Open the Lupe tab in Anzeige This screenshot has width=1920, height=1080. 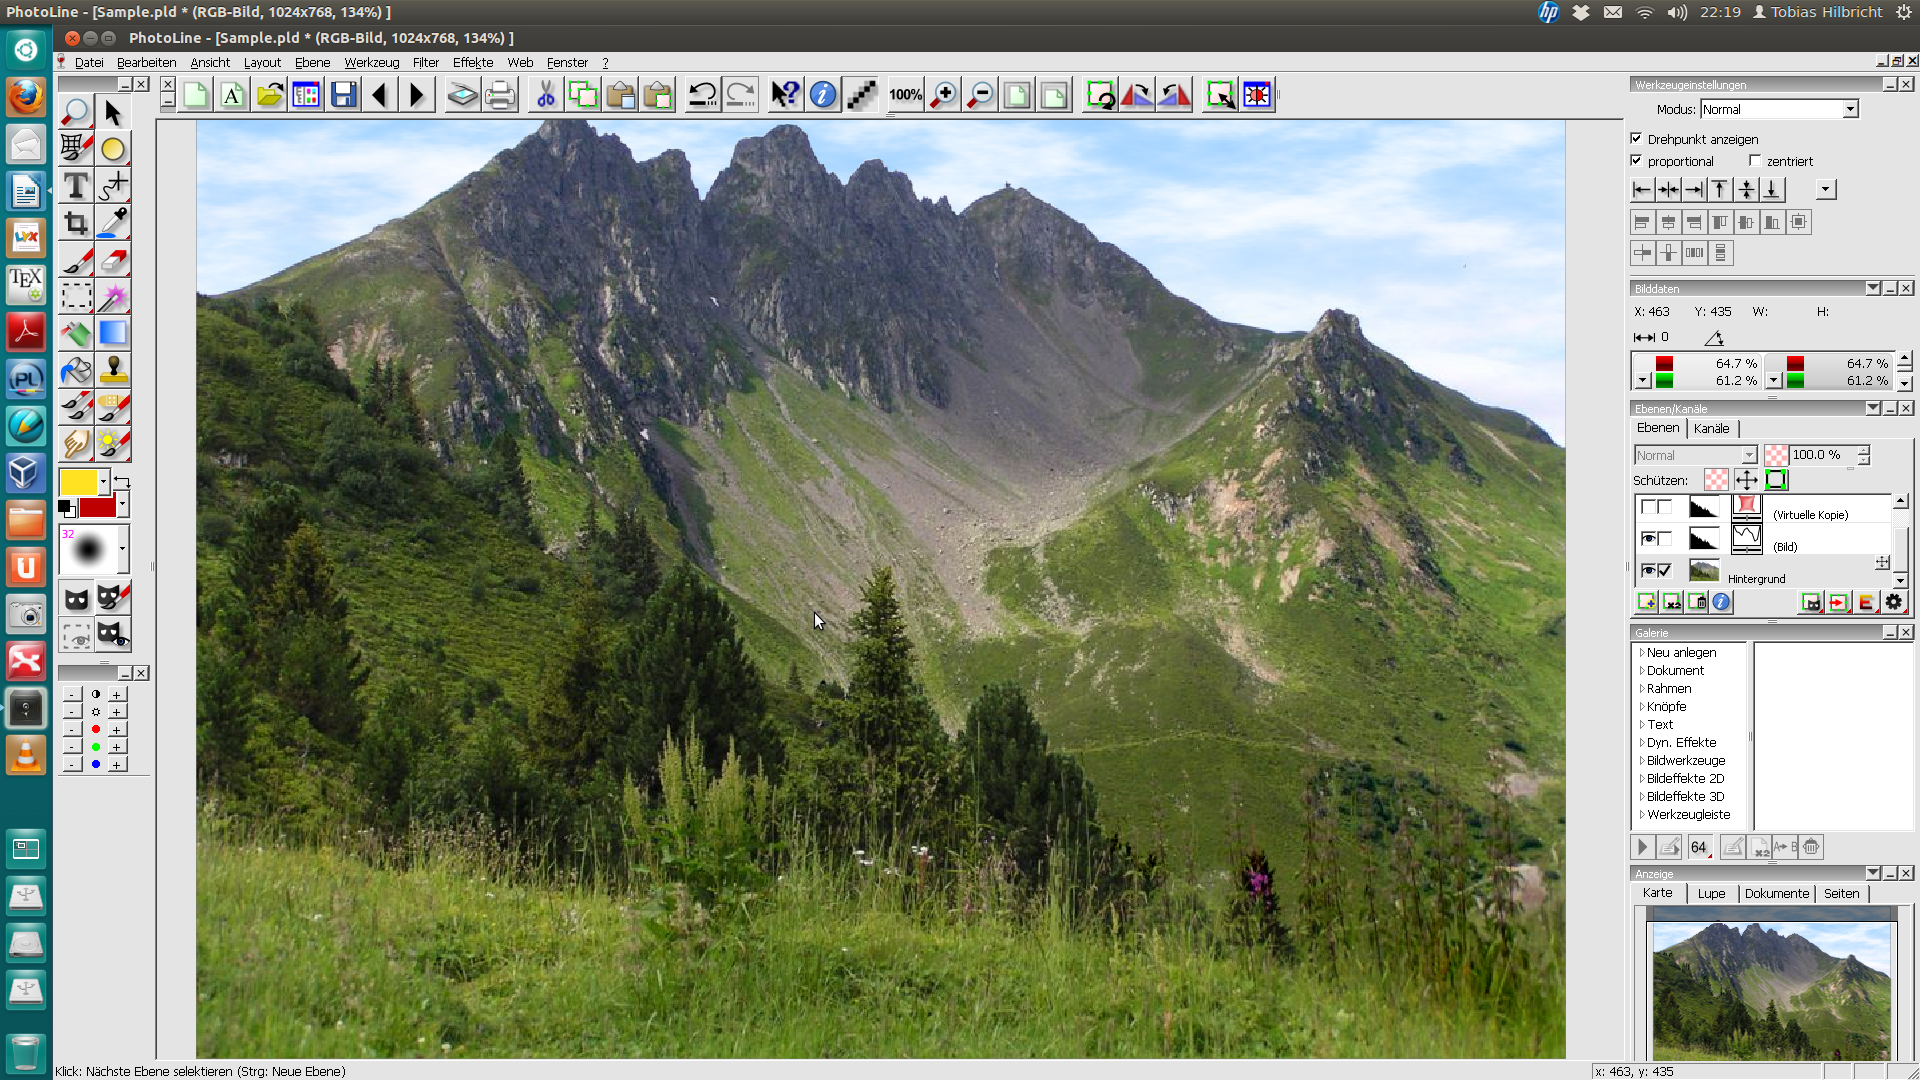coord(1711,894)
